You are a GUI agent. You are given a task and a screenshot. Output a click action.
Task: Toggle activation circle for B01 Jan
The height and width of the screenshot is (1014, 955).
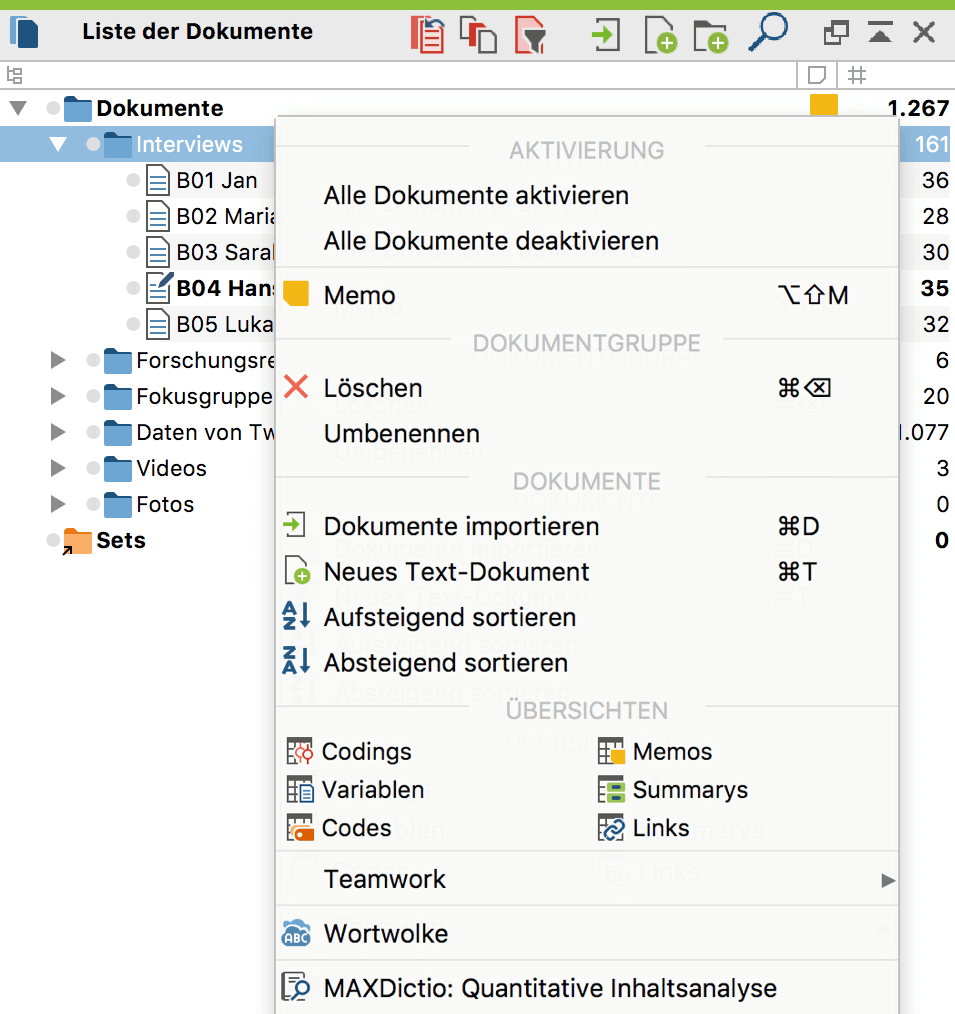pyautogui.click(x=133, y=181)
